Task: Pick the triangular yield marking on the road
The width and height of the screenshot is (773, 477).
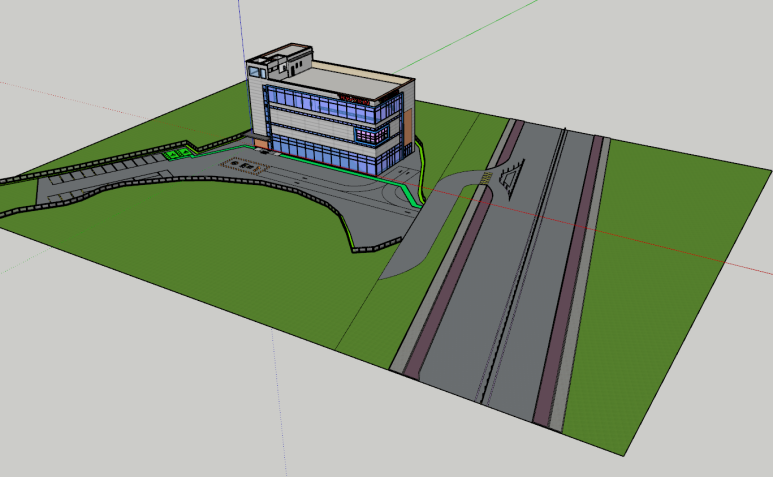Action: 511,178
